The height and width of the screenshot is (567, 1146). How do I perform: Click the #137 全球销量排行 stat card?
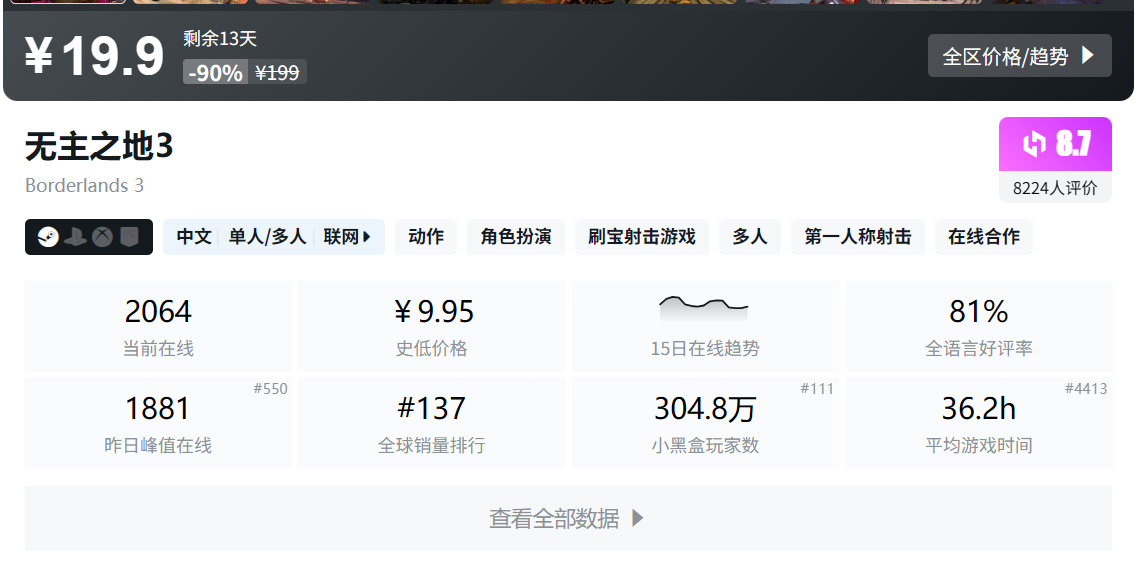point(431,422)
